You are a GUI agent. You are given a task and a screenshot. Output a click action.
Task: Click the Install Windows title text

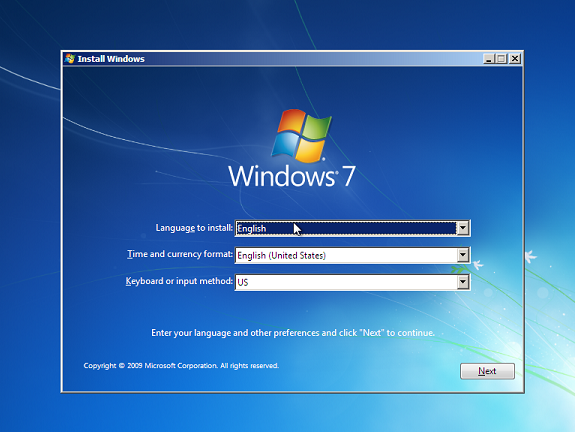coord(111,59)
